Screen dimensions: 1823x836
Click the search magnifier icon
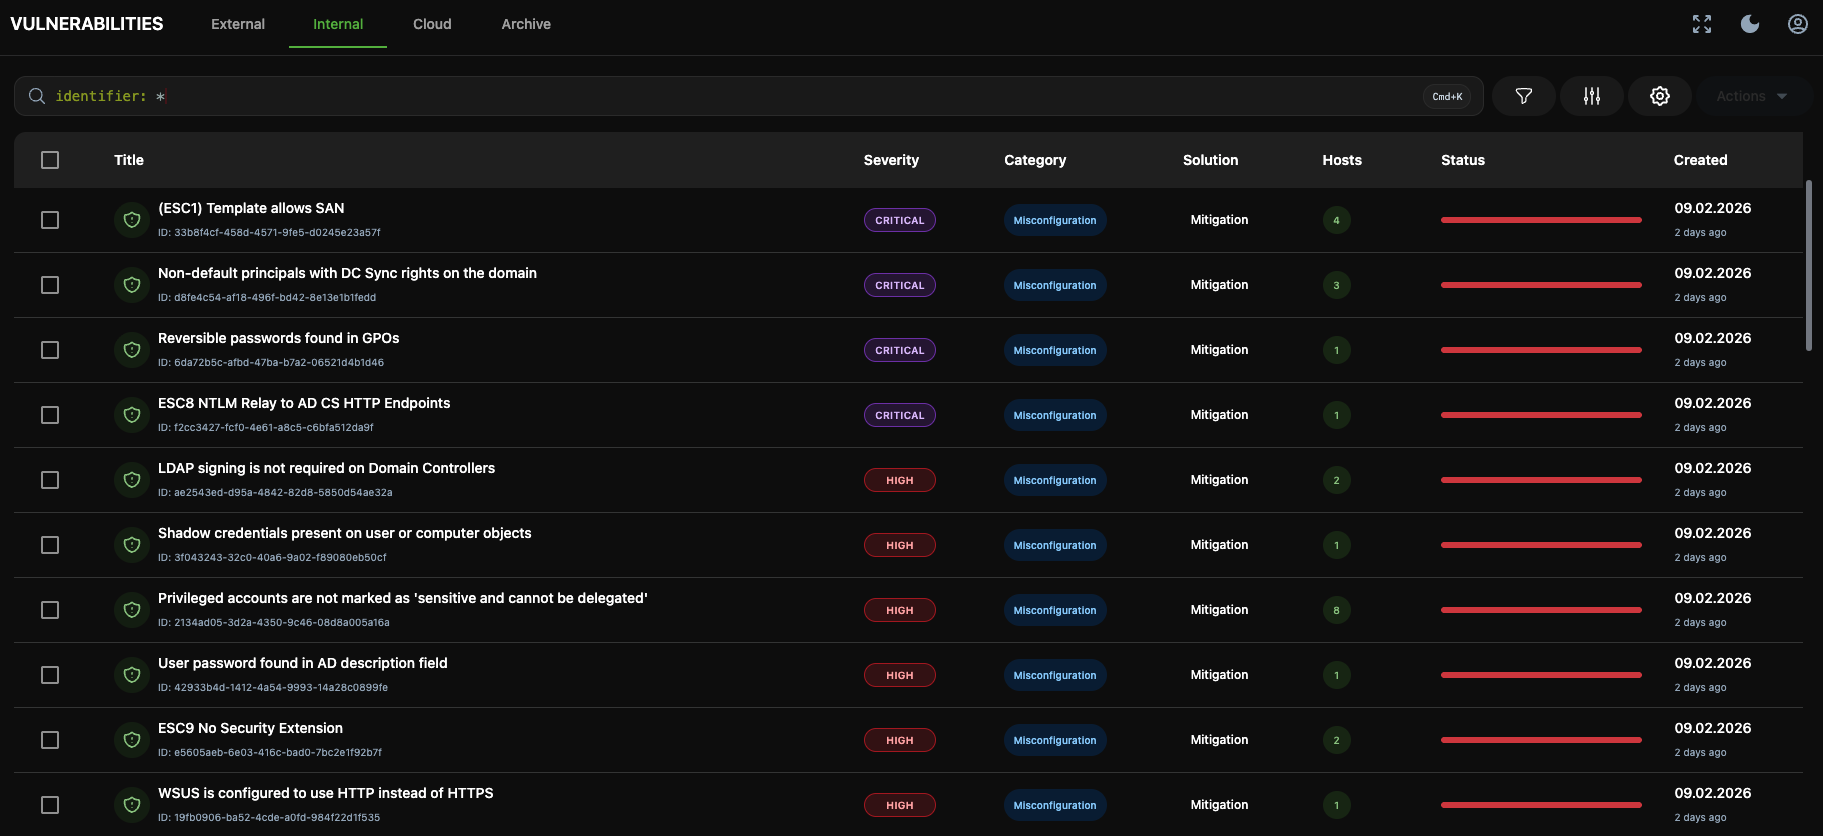click(x=37, y=96)
